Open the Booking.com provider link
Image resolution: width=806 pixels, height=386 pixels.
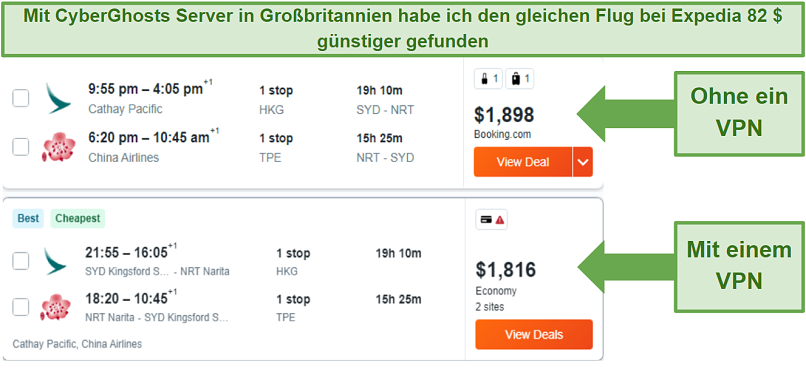[x=502, y=135]
